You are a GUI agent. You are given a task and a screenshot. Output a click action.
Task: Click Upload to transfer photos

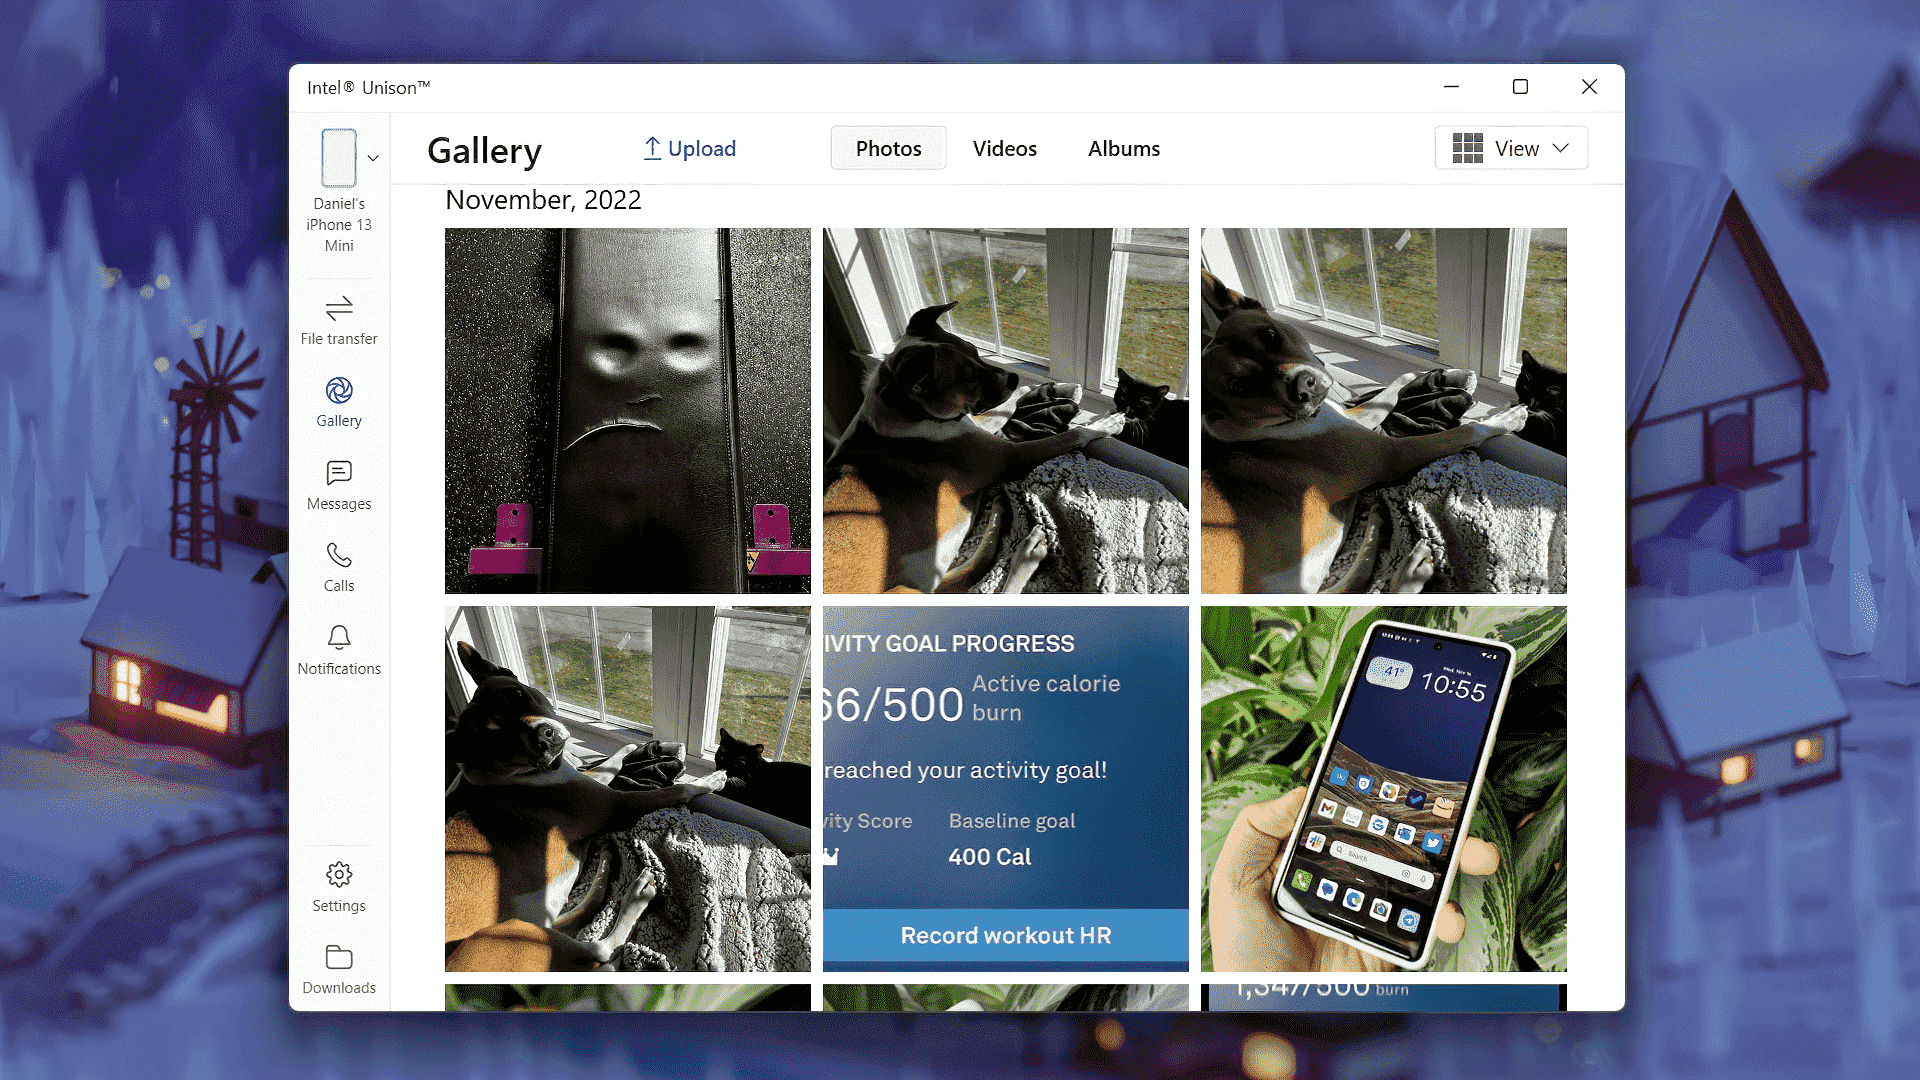(x=690, y=148)
